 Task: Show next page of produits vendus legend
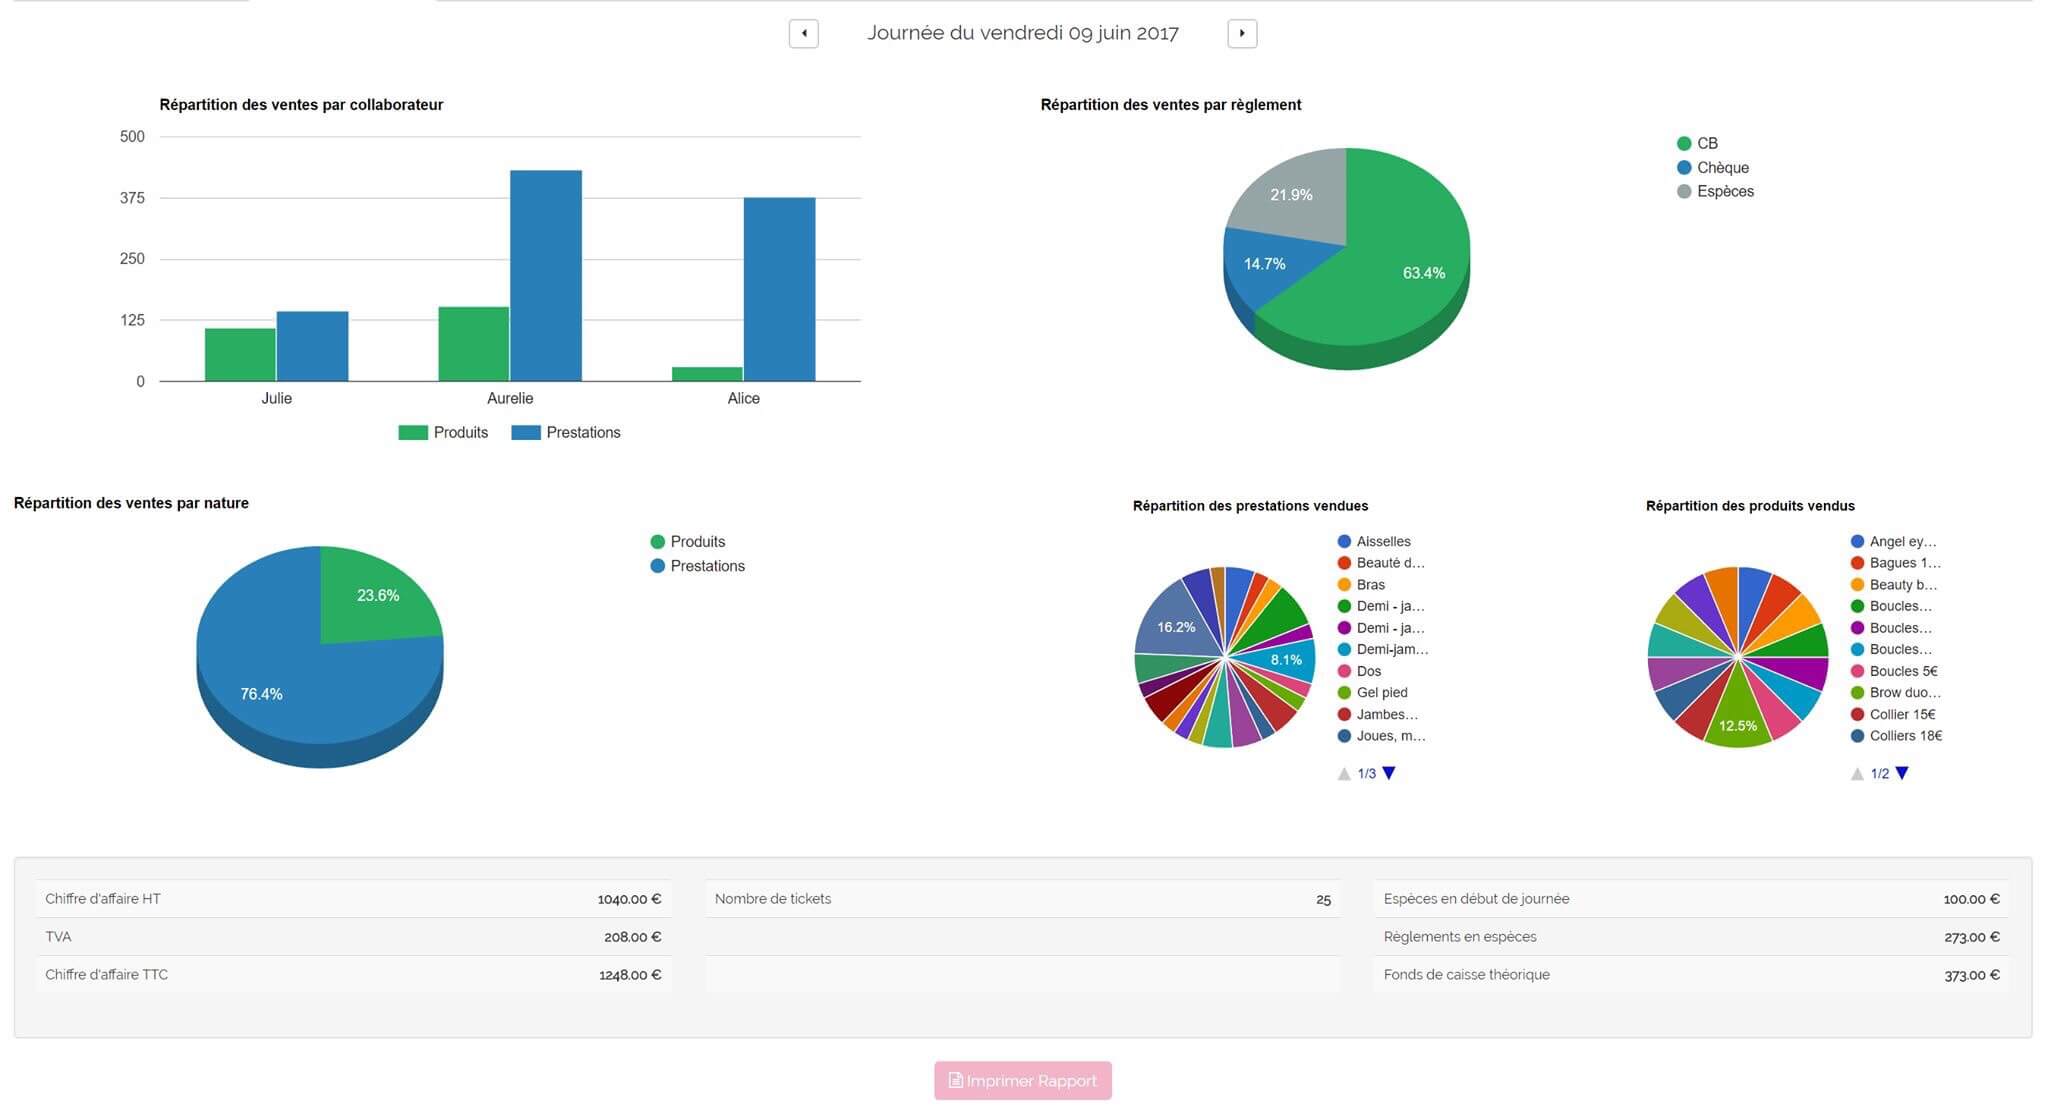click(x=1902, y=773)
